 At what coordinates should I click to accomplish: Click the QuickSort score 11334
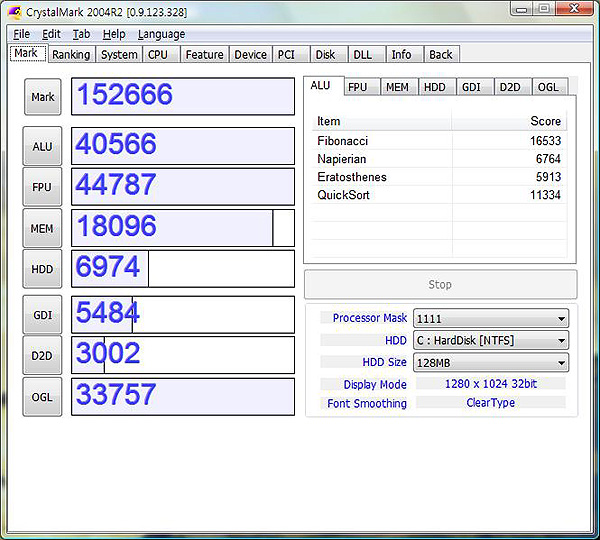click(x=545, y=195)
